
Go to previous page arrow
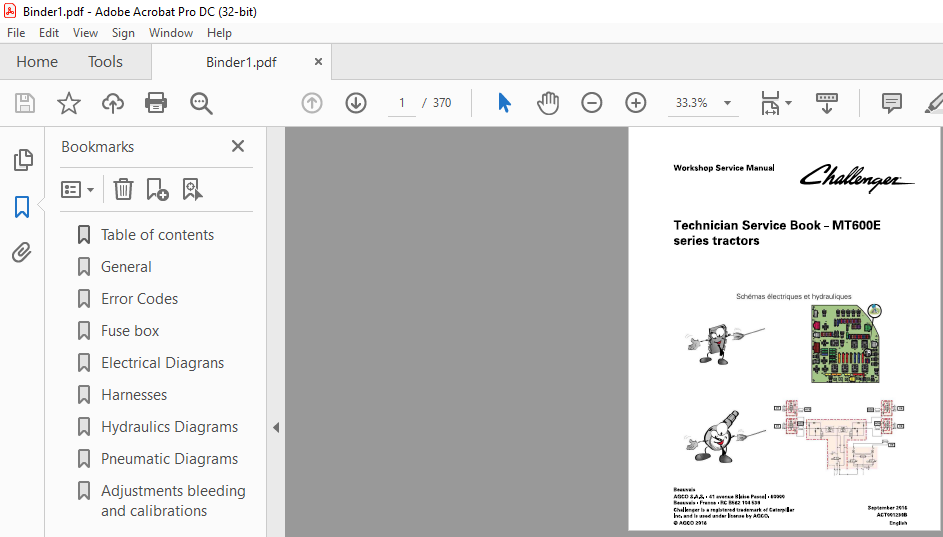(312, 103)
